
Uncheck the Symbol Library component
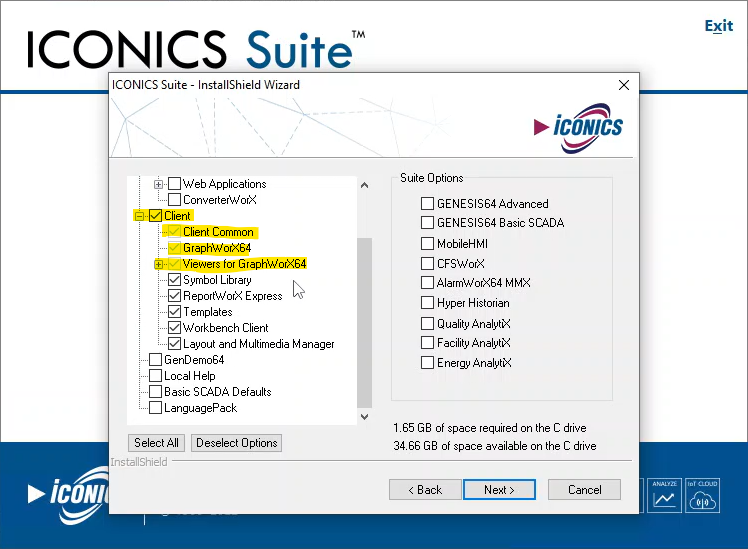pos(175,280)
